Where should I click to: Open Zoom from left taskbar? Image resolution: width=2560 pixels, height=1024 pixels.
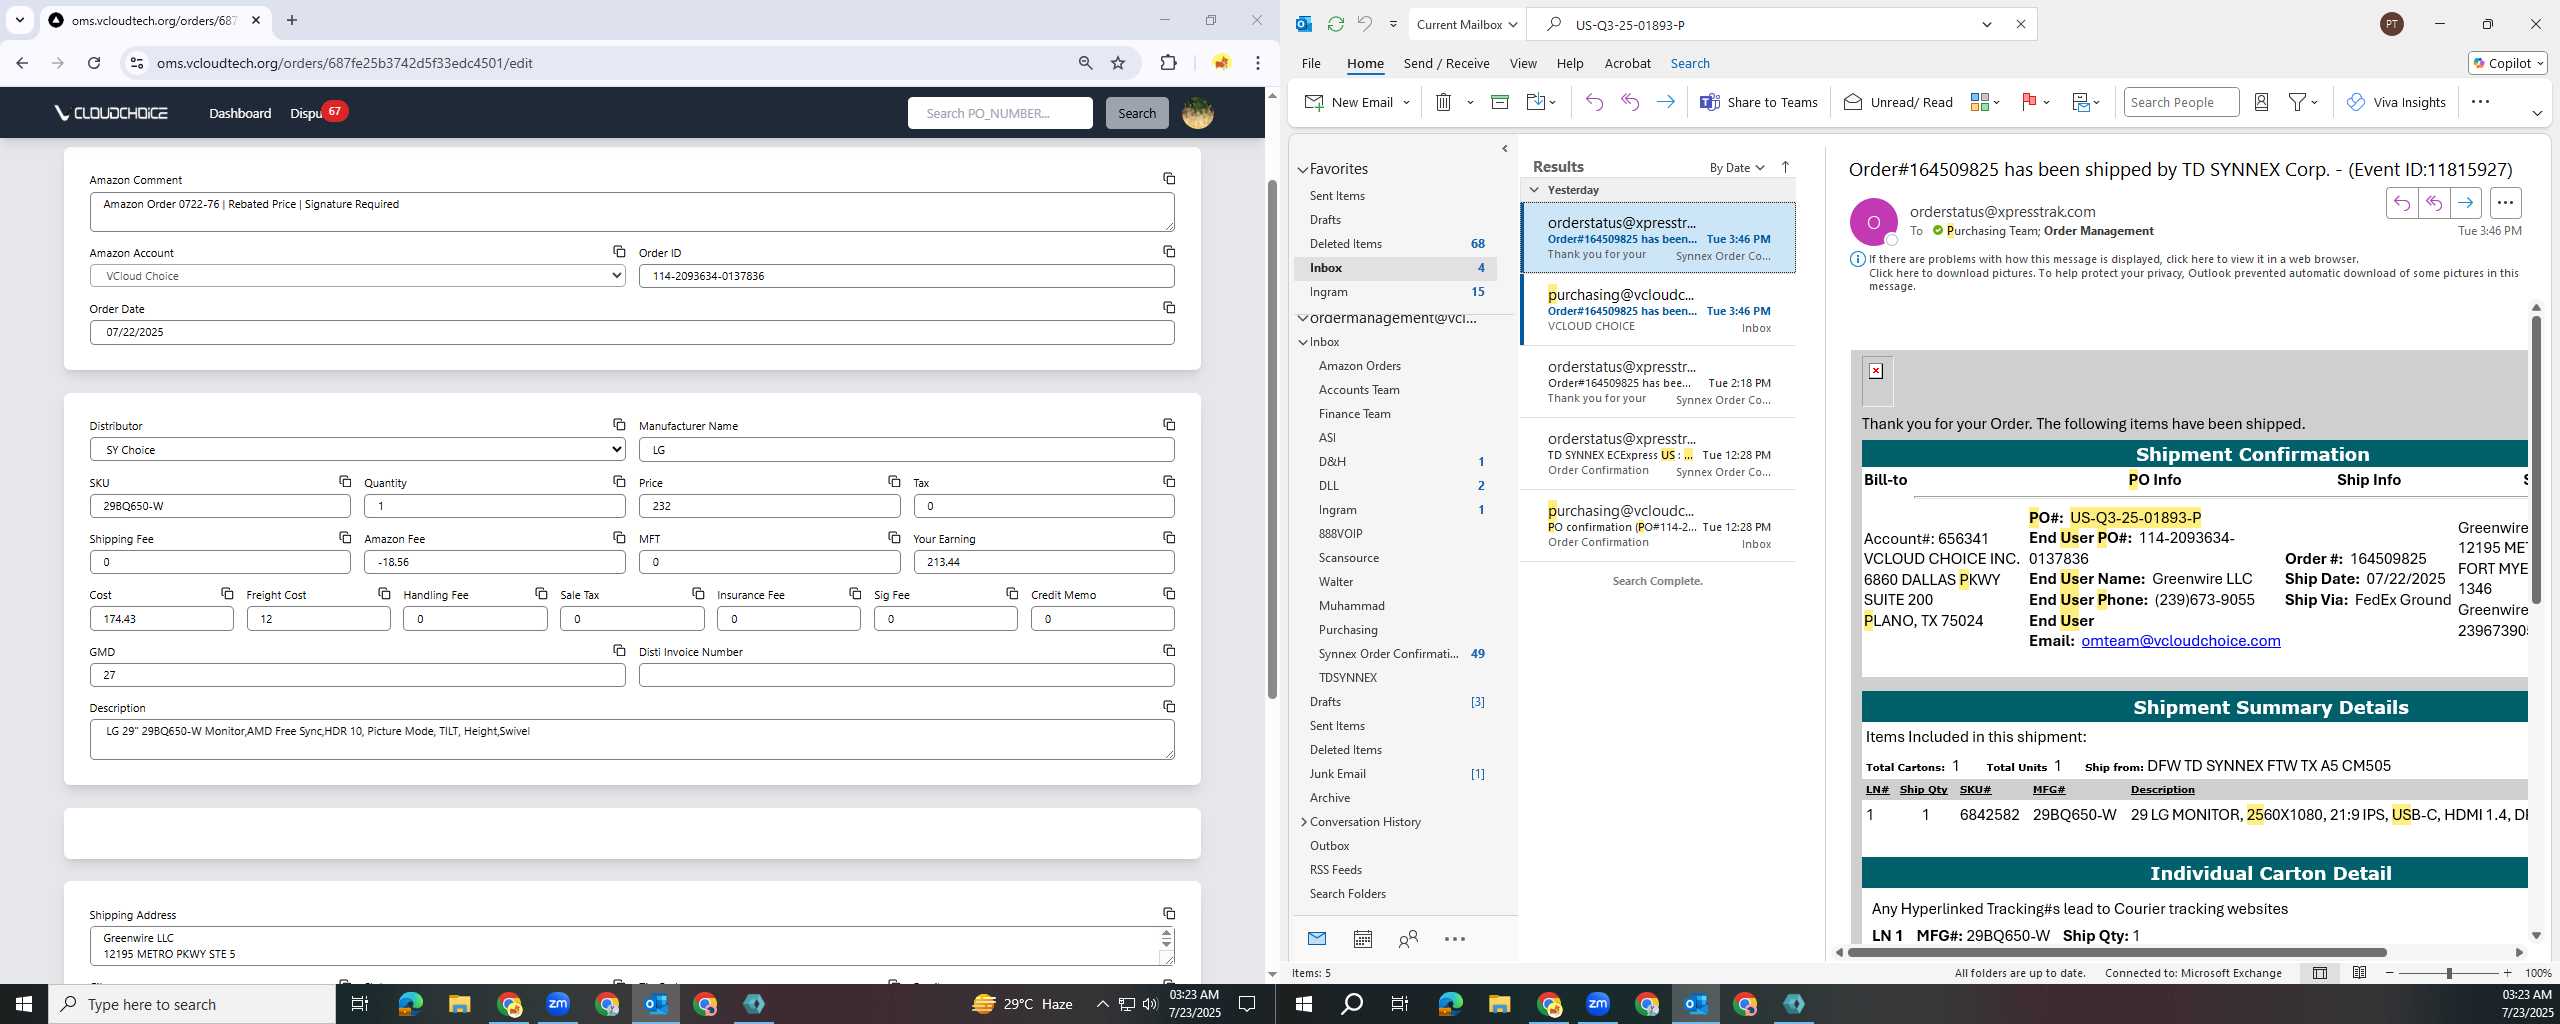click(558, 1004)
